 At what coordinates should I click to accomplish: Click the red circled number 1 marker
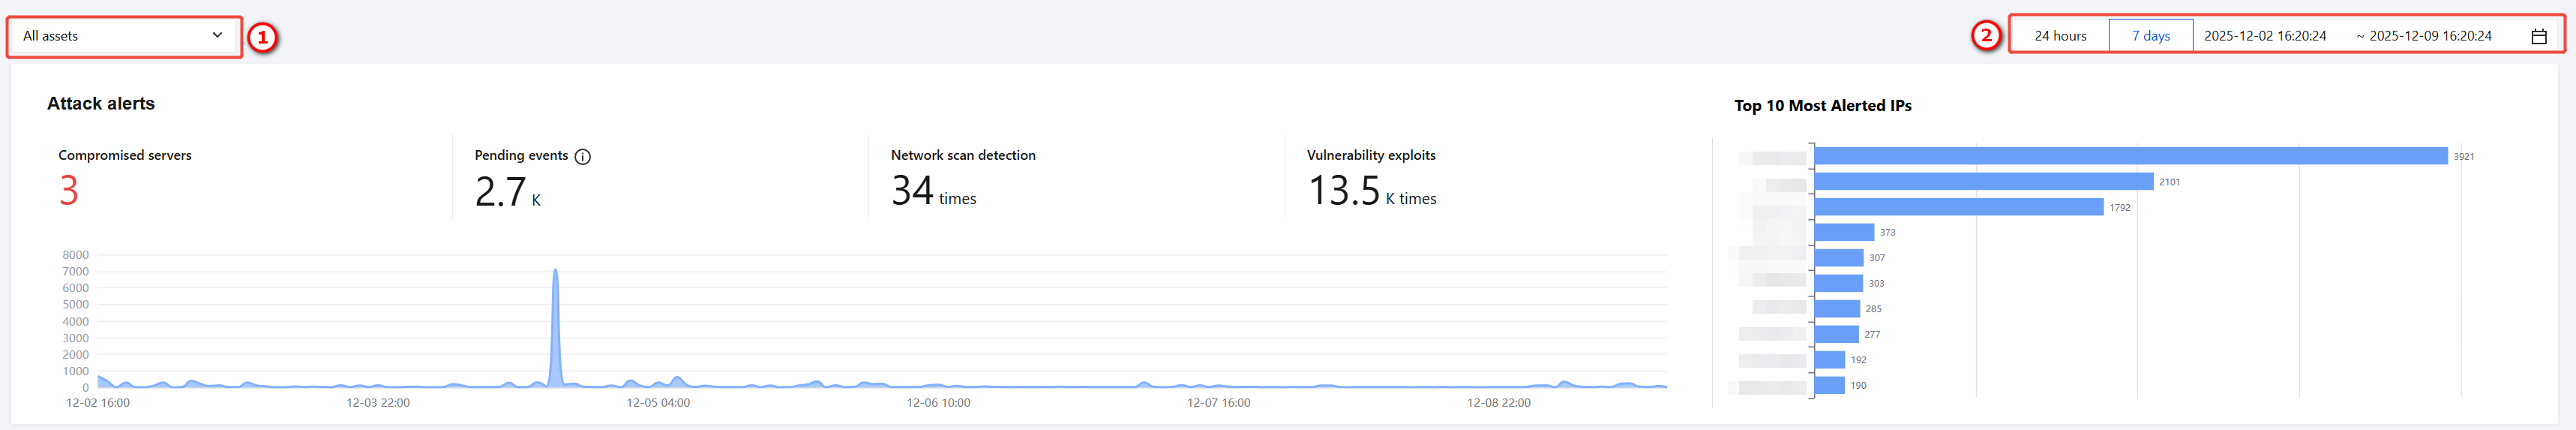coord(262,38)
